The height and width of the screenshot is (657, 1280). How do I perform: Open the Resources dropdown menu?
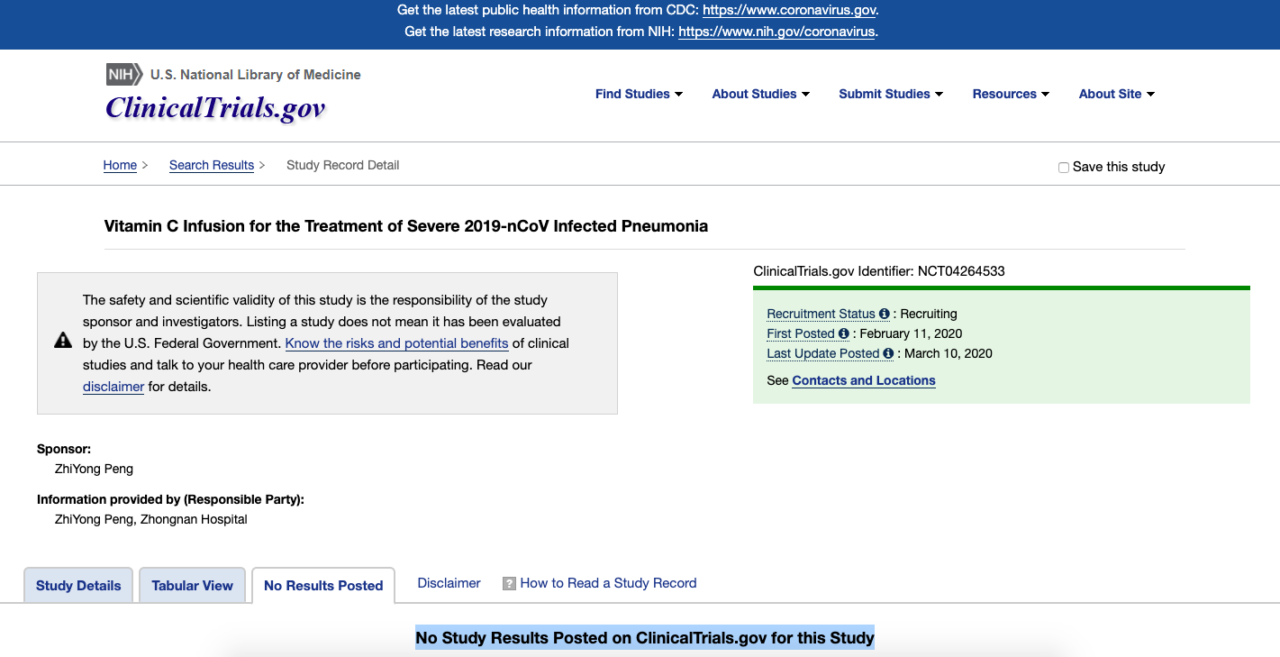click(x=1011, y=94)
